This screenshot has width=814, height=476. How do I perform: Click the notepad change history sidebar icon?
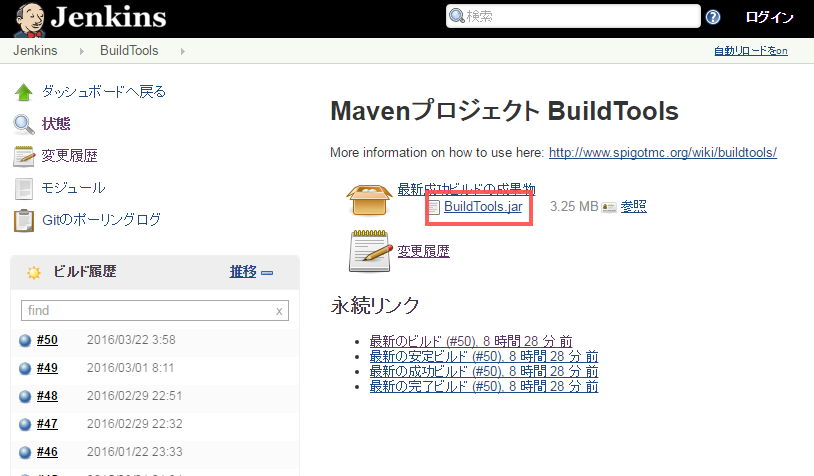point(23,156)
